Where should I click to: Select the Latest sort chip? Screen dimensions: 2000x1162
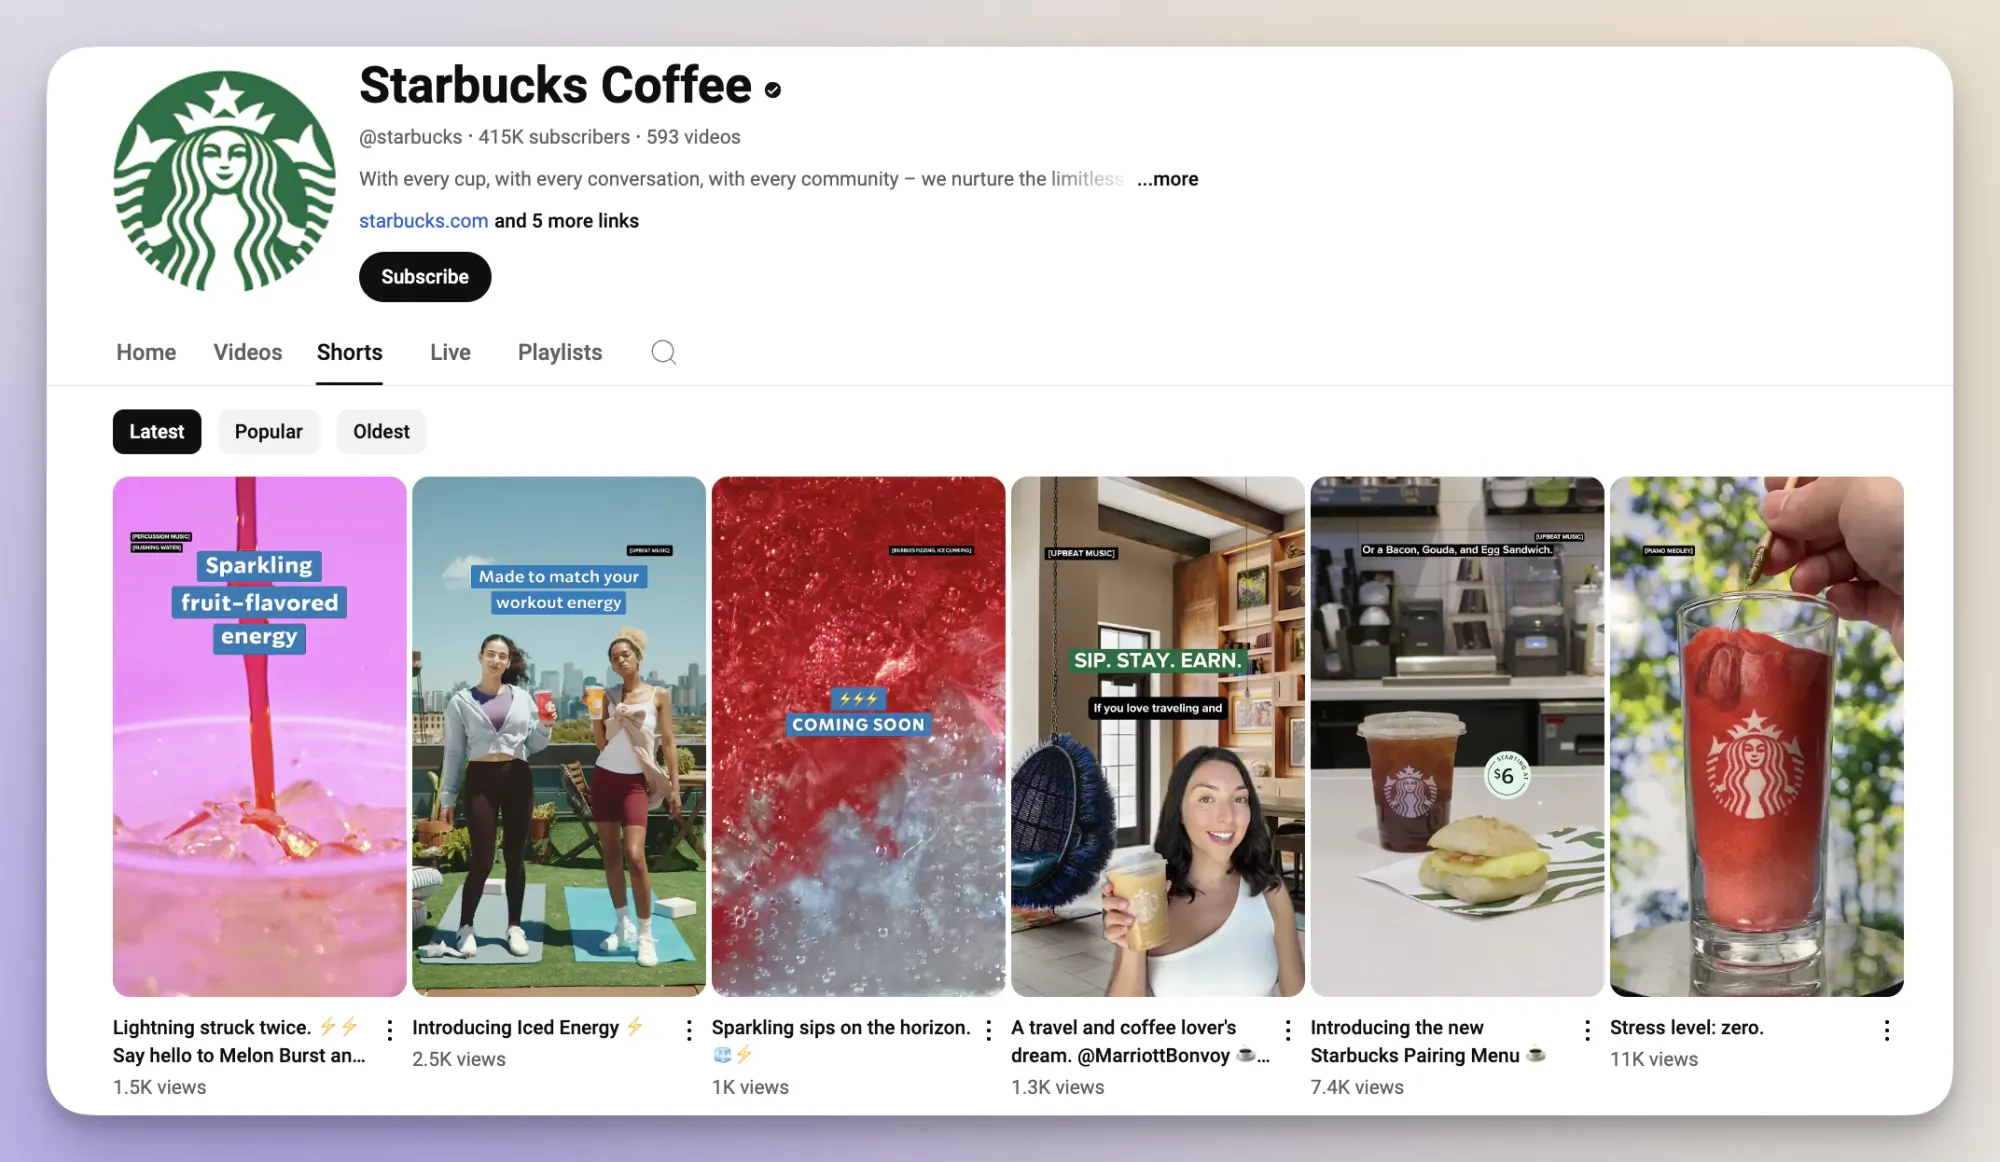pyautogui.click(x=157, y=431)
